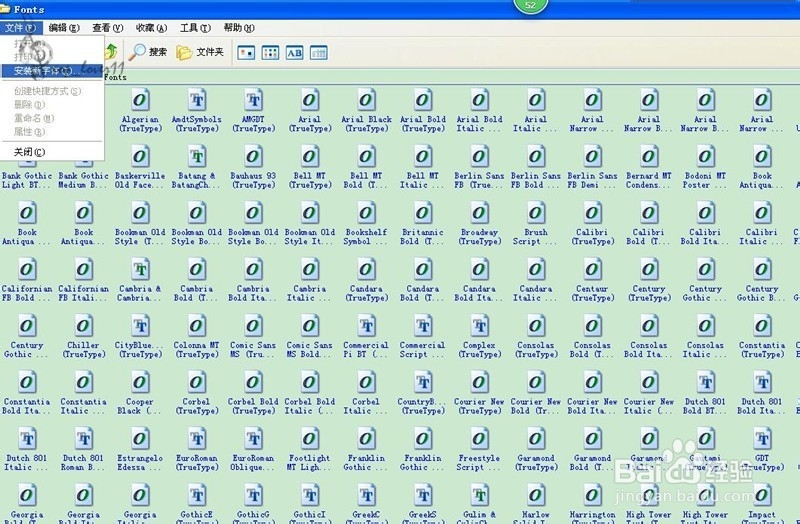Select the Freestyle Script font icon
Image resolution: width=800 pixels, height=524 pixels.
(x=479, y=439)
